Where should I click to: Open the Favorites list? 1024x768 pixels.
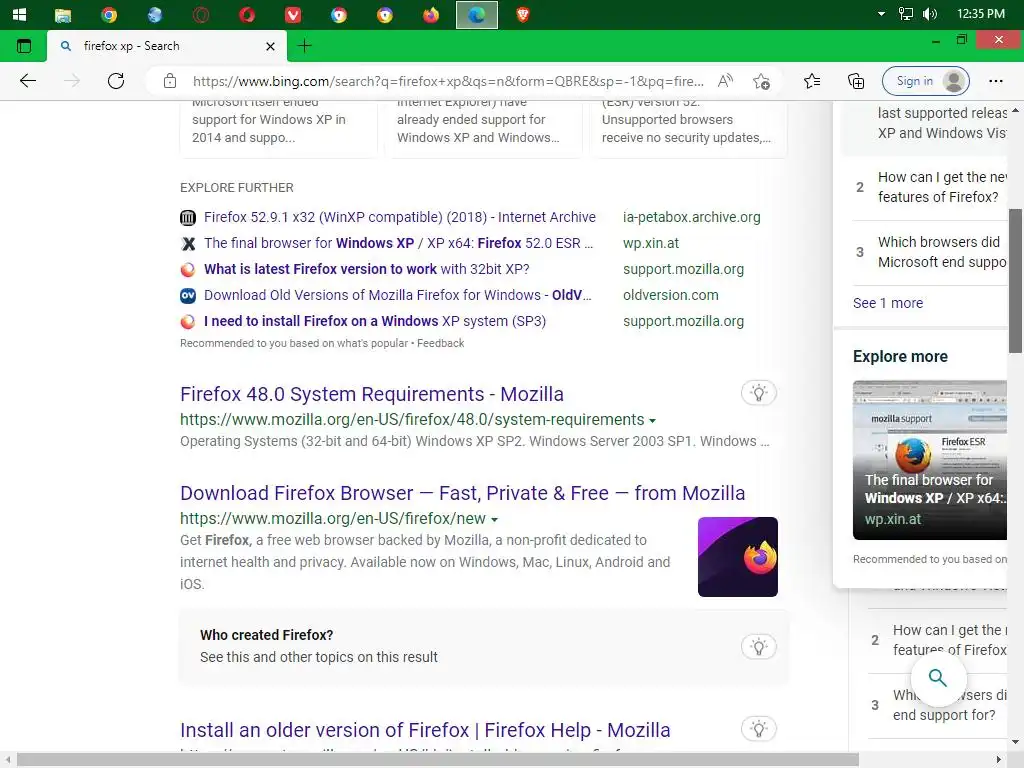[x=812, y=81]
